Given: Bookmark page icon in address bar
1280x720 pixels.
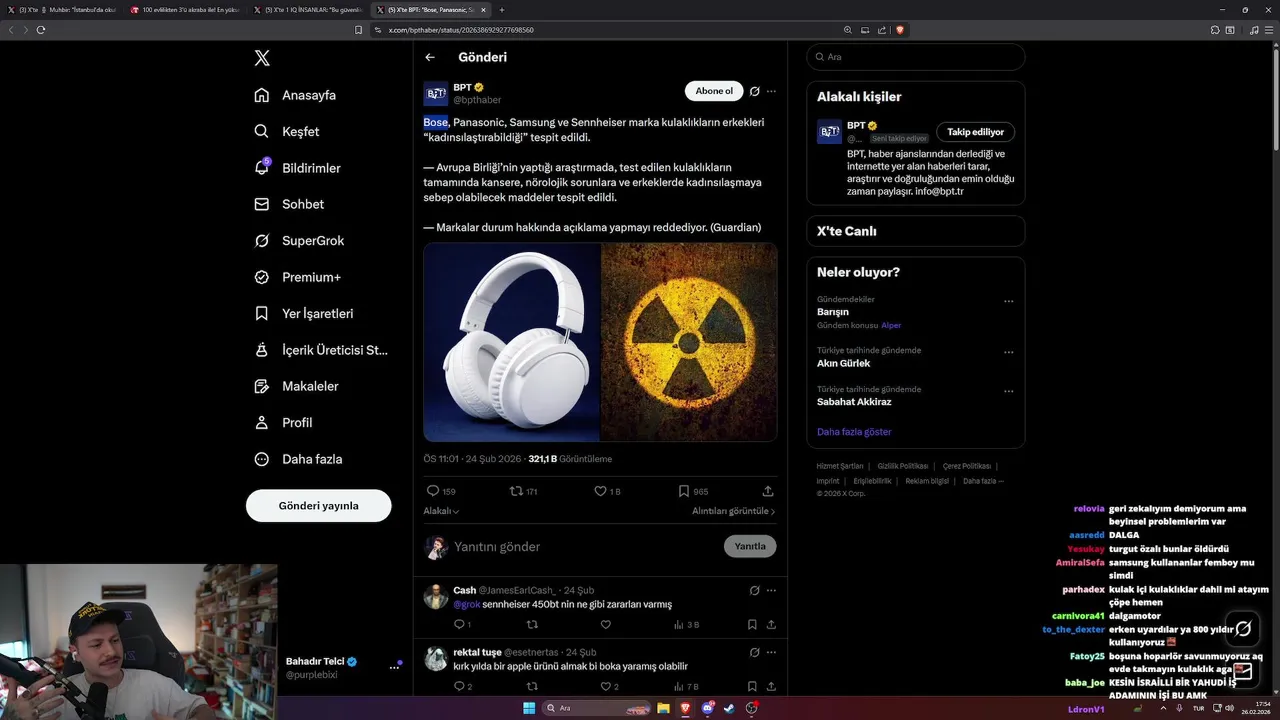Looking at the screenshot, I should pos(359,30).
